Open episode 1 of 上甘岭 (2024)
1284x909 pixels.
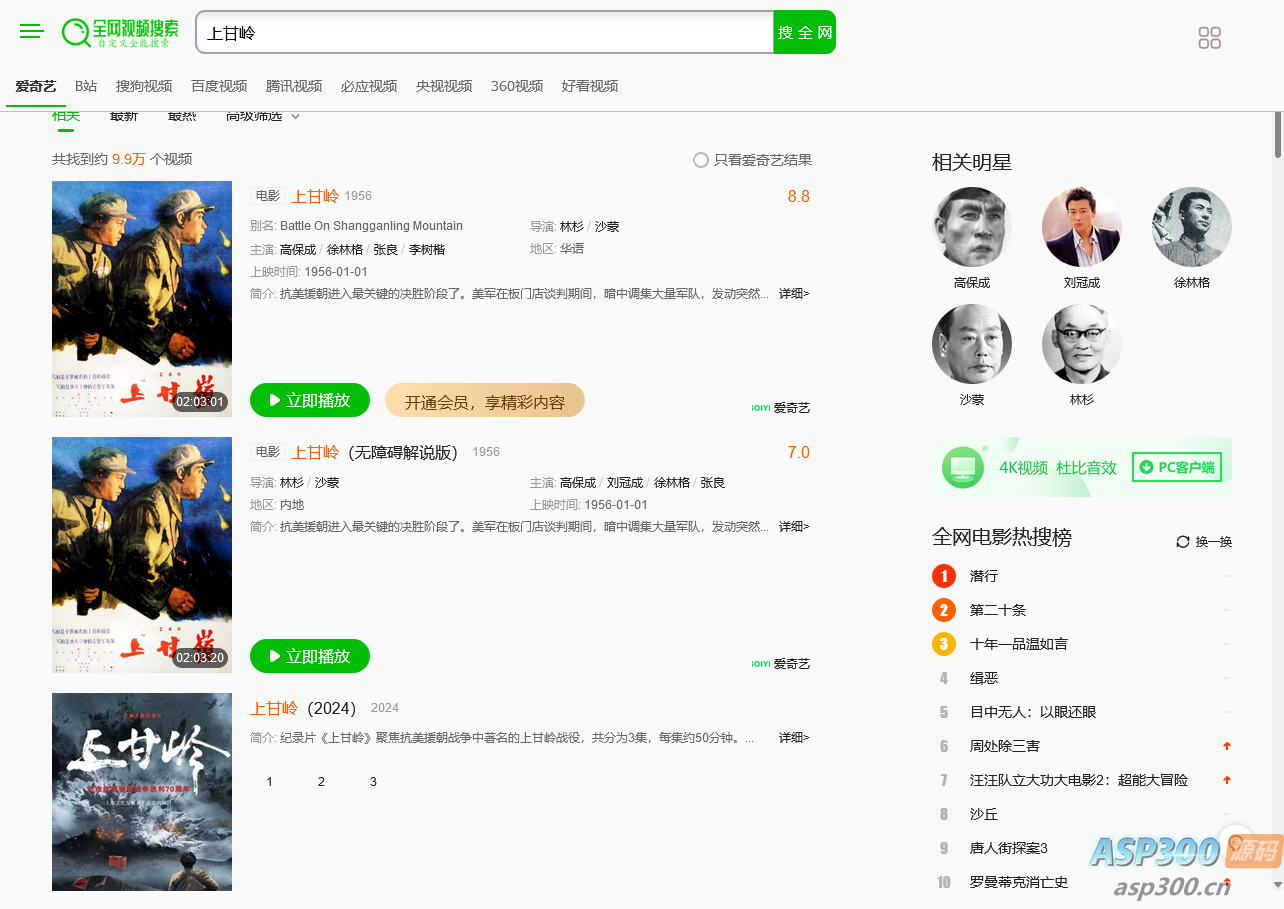tap(269, 782)
